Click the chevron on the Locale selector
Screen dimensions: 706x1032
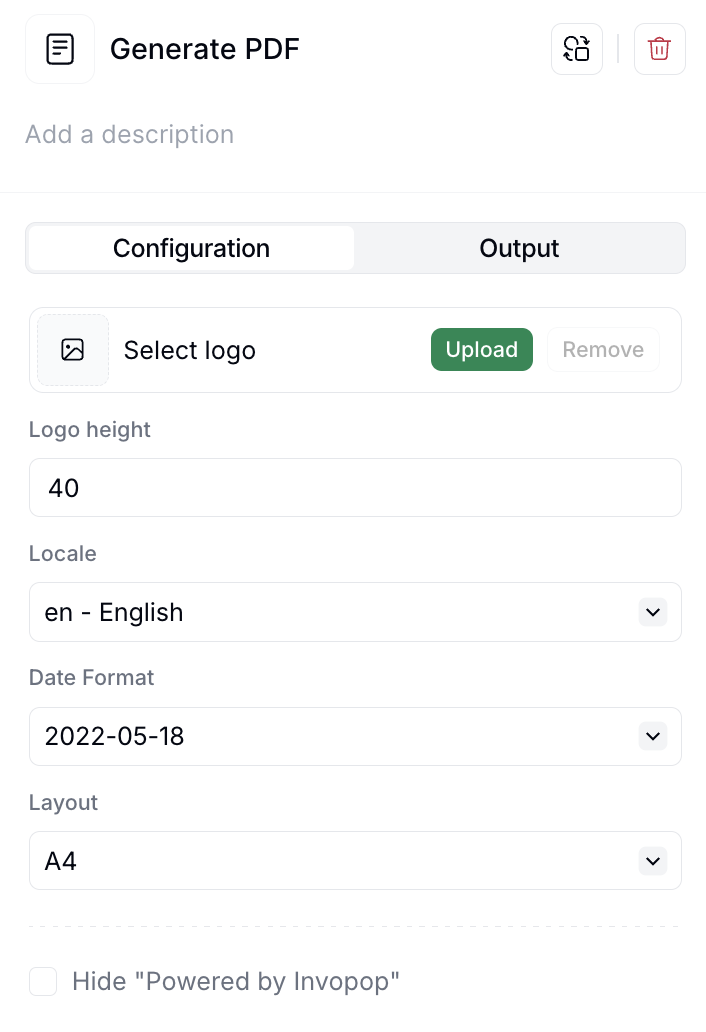click(653, 612)
